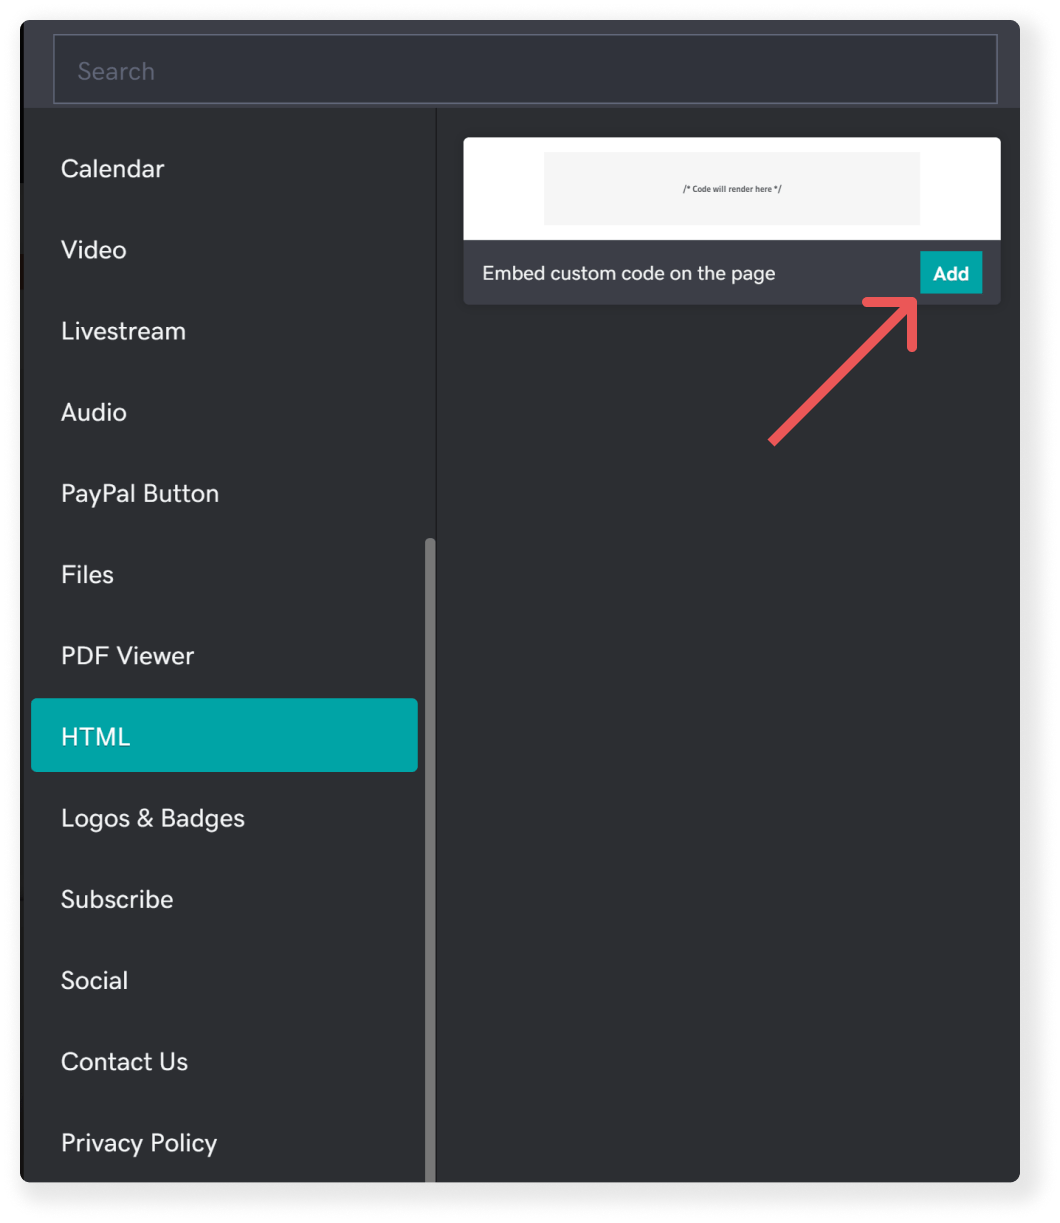Select the Contact Us block category
Screen dimensions: 1060x1223
coord(124,1061)
